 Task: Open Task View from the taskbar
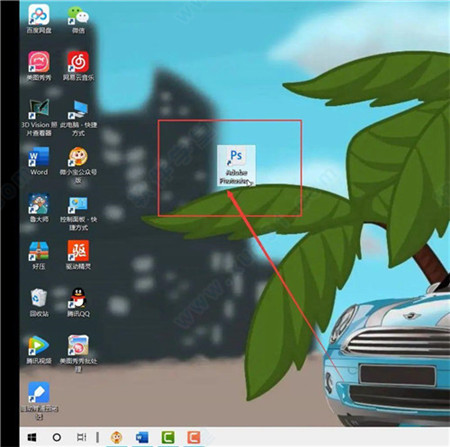(81, 437)
